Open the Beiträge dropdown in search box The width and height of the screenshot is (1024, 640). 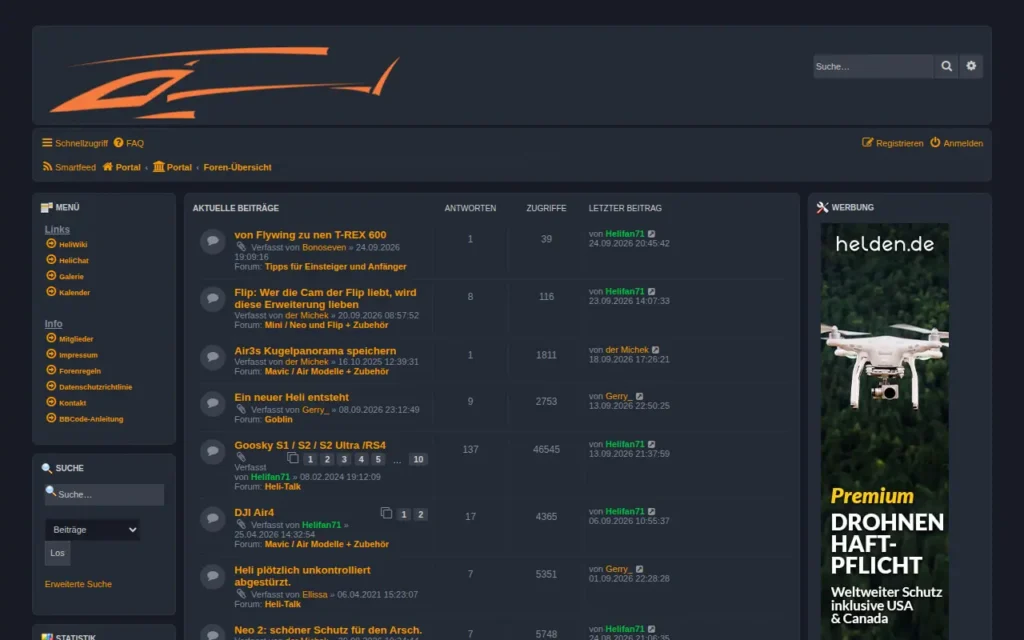(x=92, y=530)
